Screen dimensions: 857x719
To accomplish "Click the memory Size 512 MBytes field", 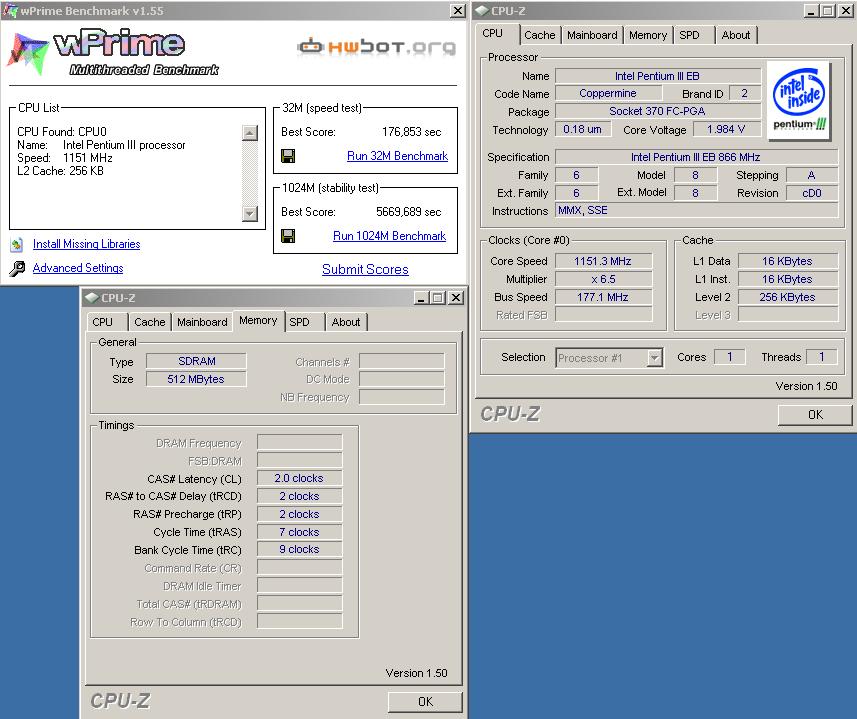I will (x=196, y=379).
